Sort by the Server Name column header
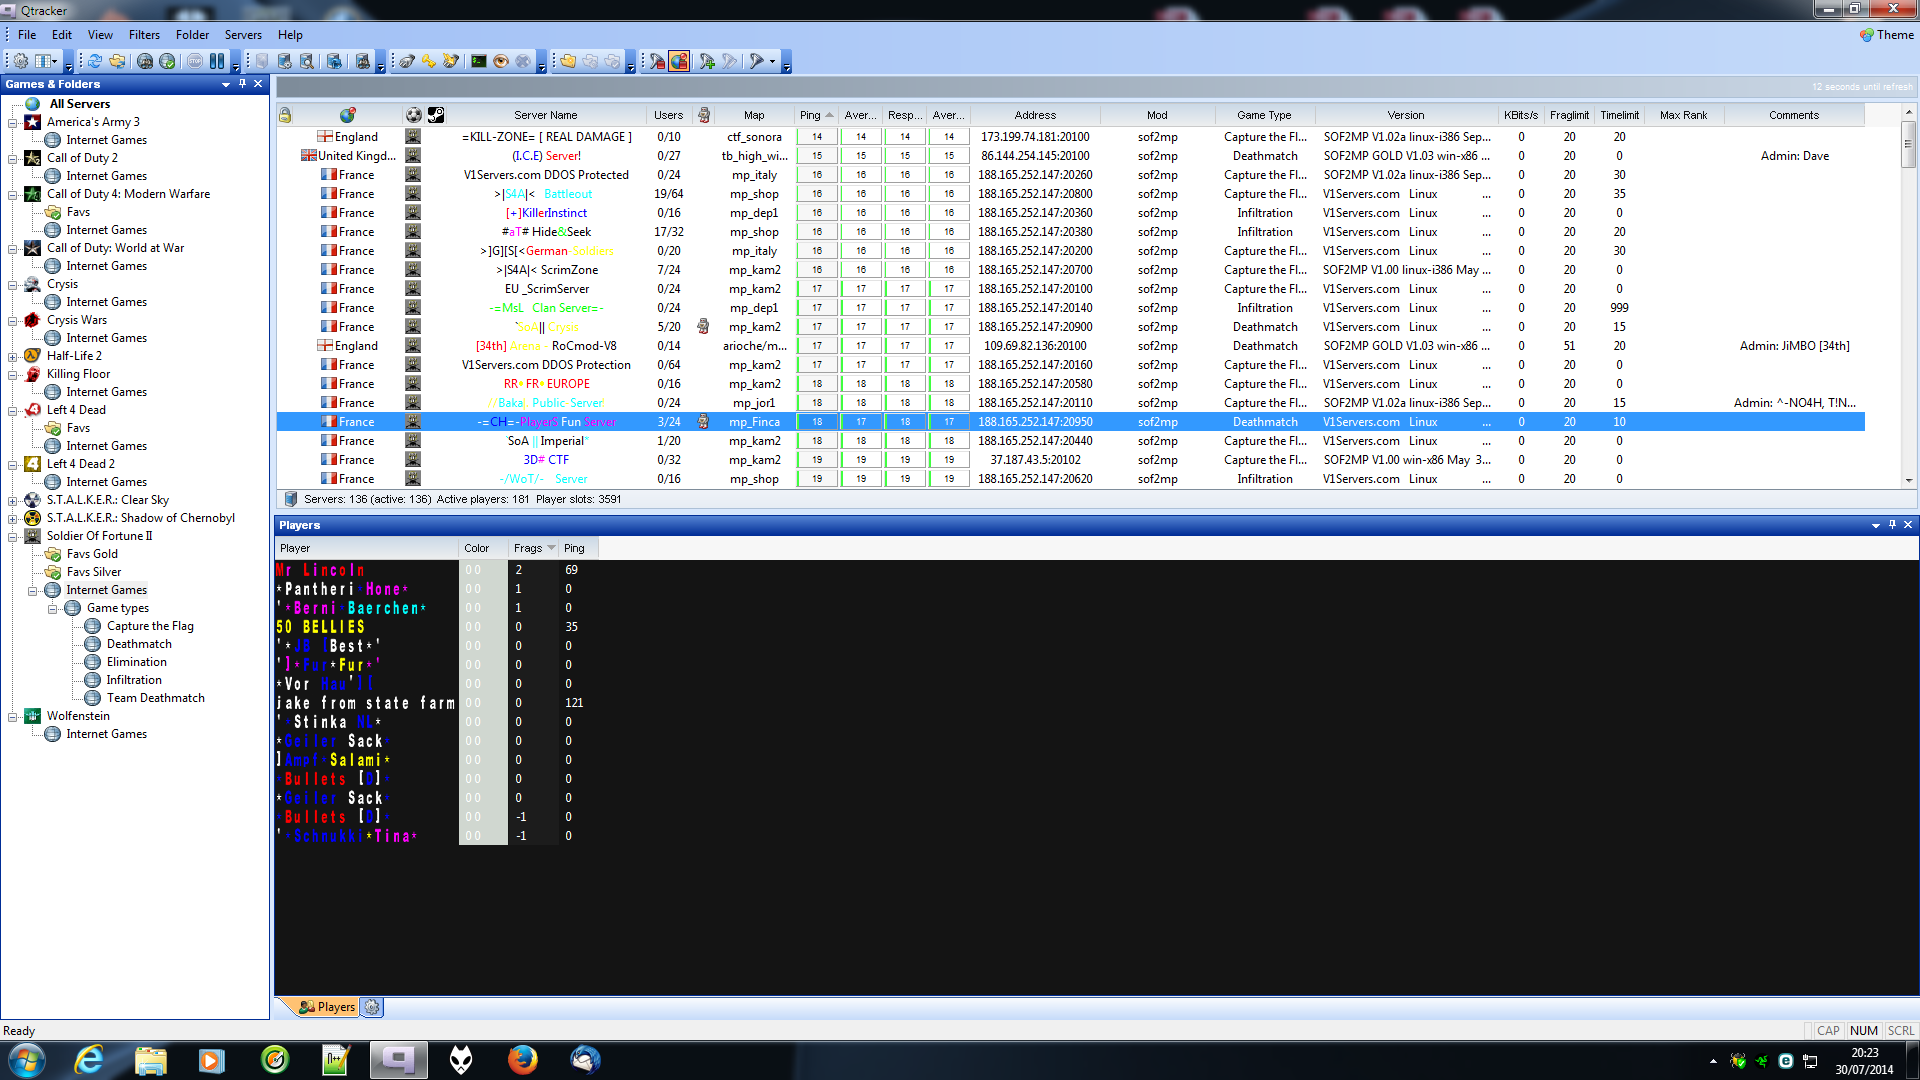Viewport: 1920px width, 1080px height. [546, 115]
